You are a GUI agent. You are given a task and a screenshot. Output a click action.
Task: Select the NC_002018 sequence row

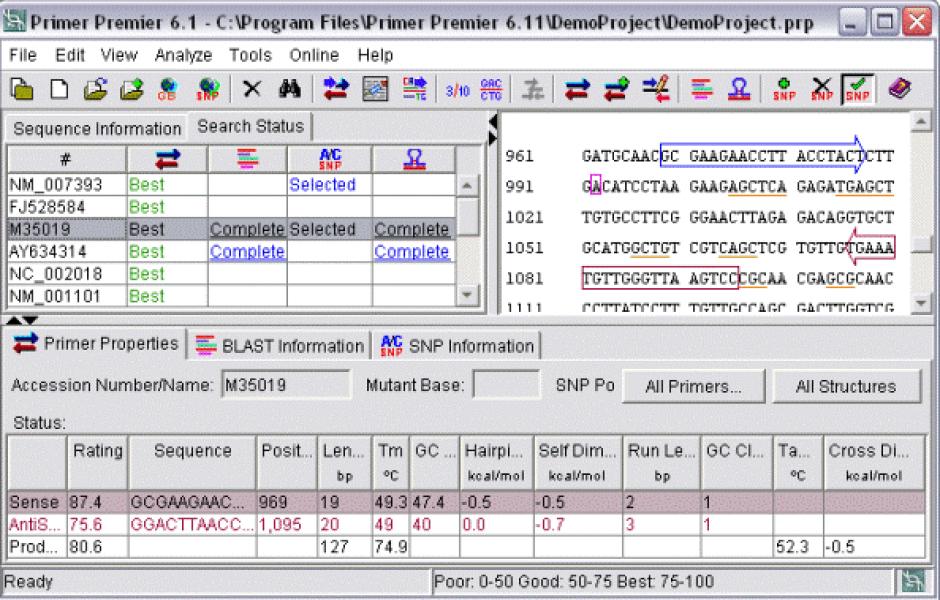point(231,274)
